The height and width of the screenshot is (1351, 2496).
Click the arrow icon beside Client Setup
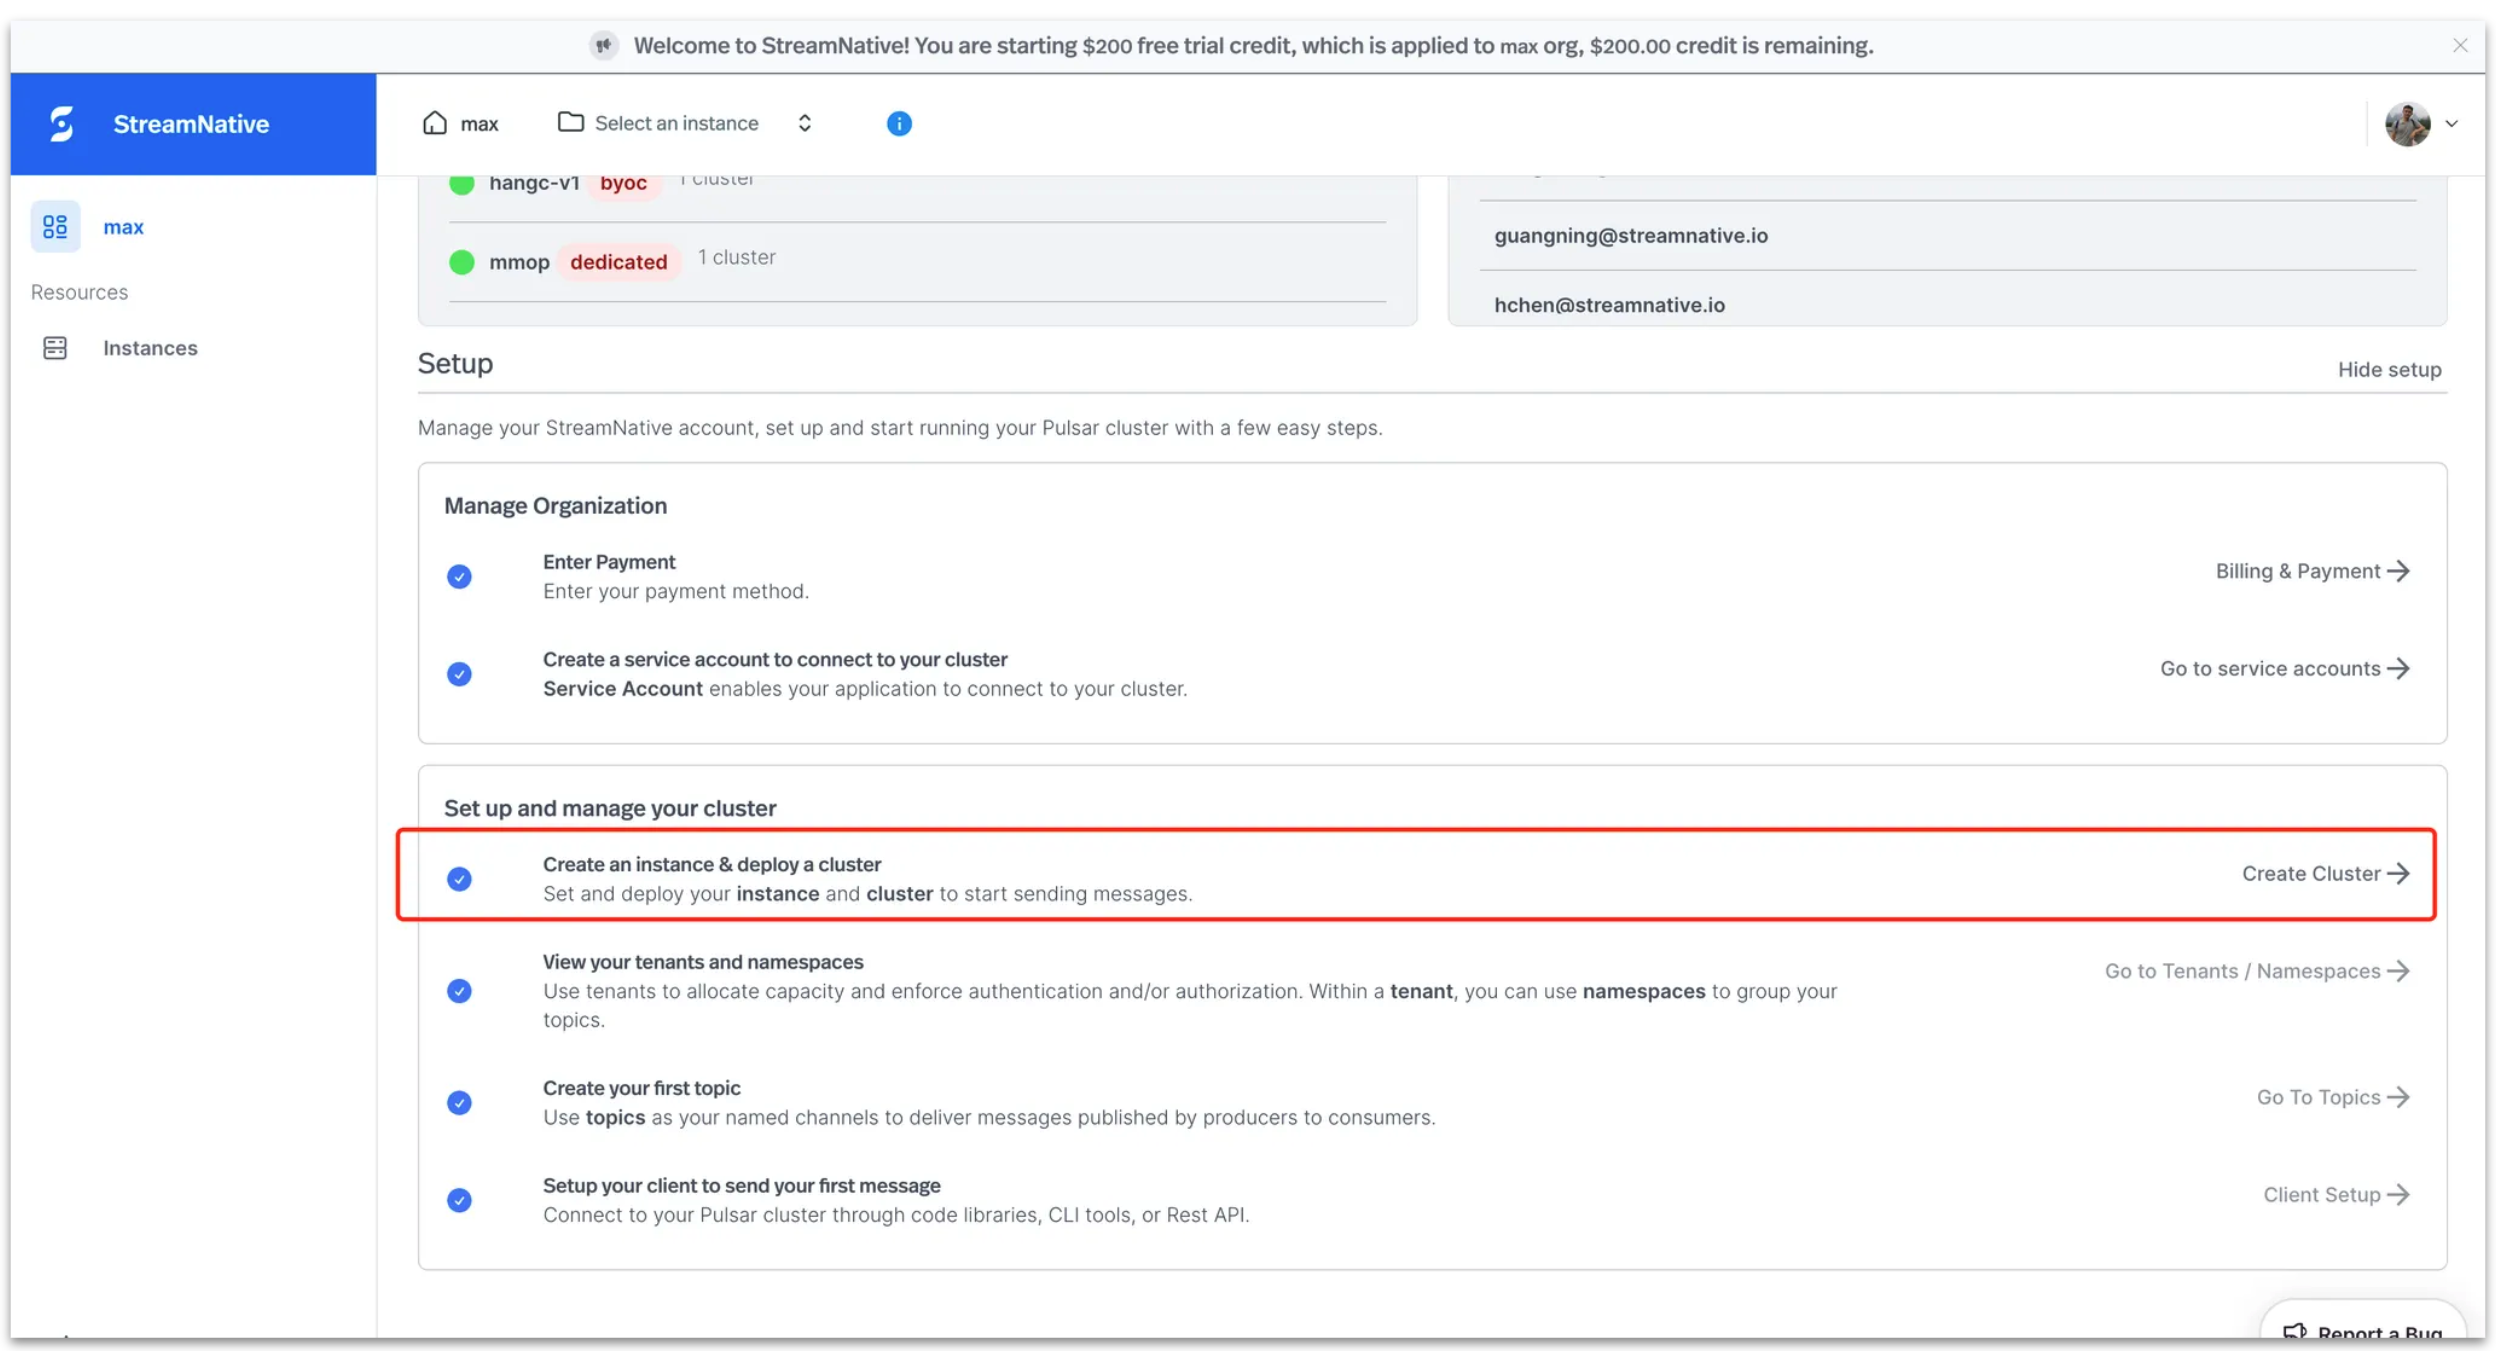[2400, 1194]
